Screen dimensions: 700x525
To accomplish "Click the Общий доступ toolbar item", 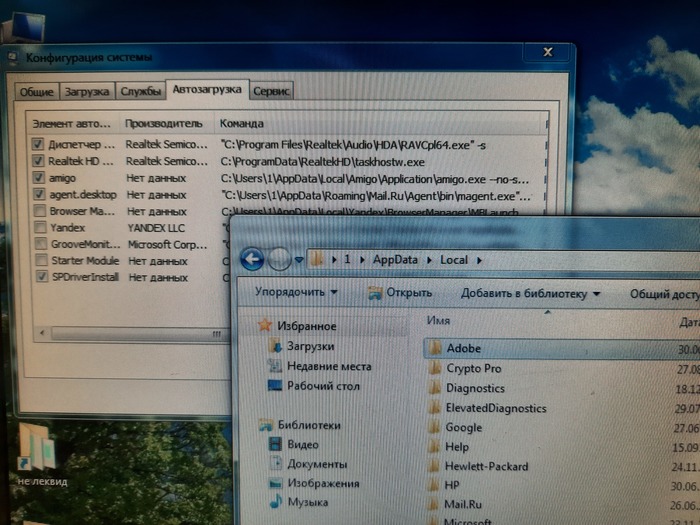I will [664, 295].
